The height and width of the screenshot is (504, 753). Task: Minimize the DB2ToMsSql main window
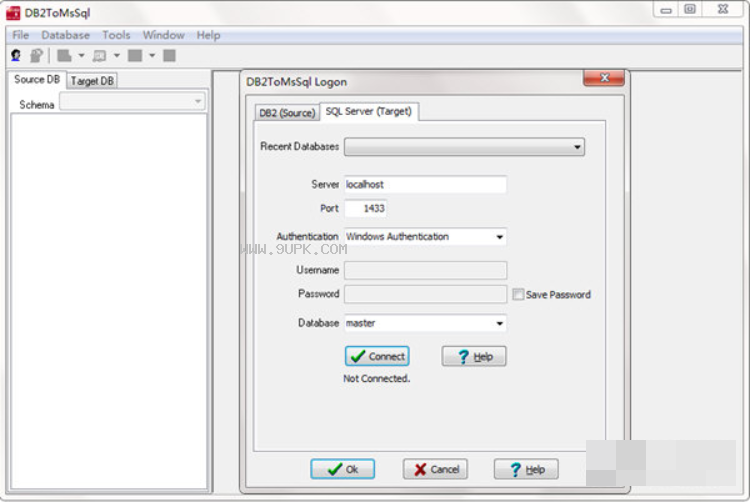(x=666, y=10)
